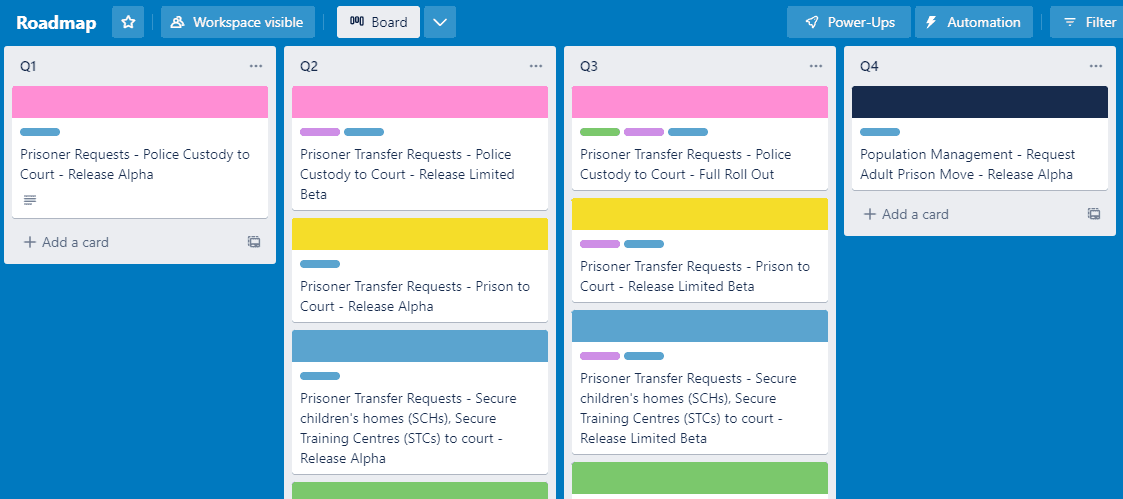Toggle the green label on Q3 Full Roll Out card
Screen dimensions: 1123x499
point(600,132)
